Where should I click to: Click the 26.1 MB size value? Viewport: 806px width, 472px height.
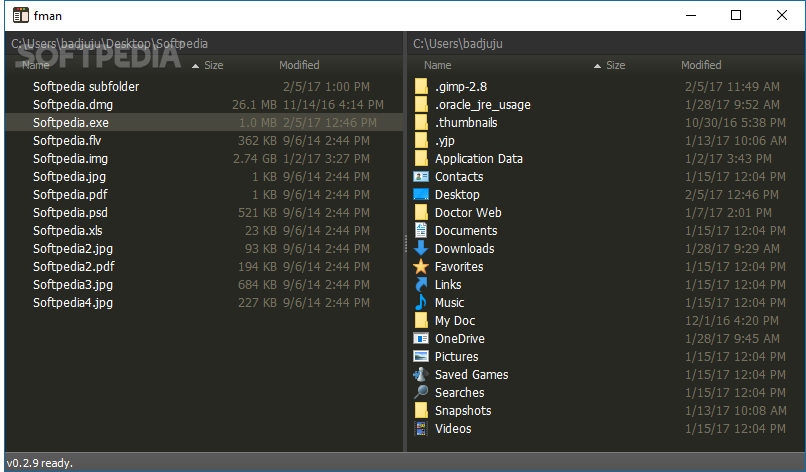[254, 104]
